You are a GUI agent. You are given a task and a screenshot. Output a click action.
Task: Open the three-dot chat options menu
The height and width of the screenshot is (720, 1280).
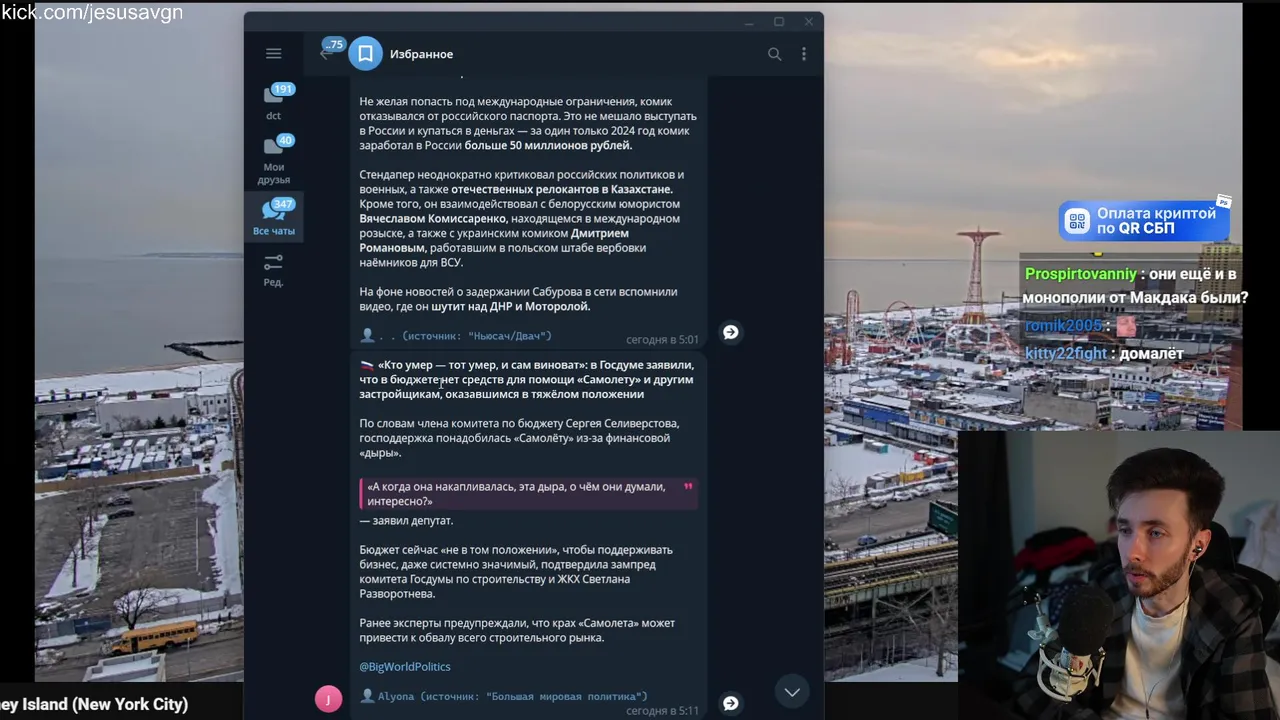pos(803,54)
